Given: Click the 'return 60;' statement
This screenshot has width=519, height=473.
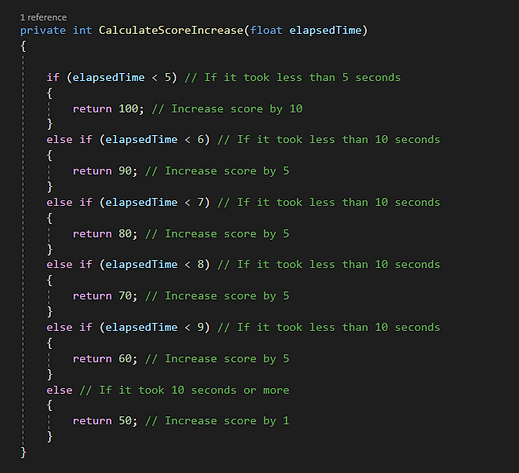Looking at the screenshot, I should (105, 359).
